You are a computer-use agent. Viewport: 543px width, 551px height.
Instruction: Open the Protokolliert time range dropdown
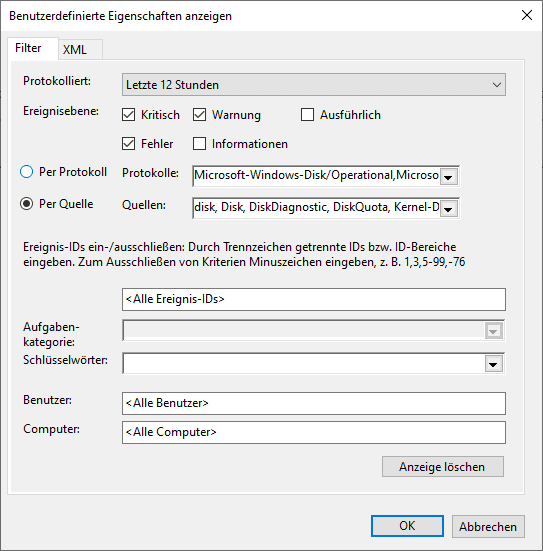(313, 85)
